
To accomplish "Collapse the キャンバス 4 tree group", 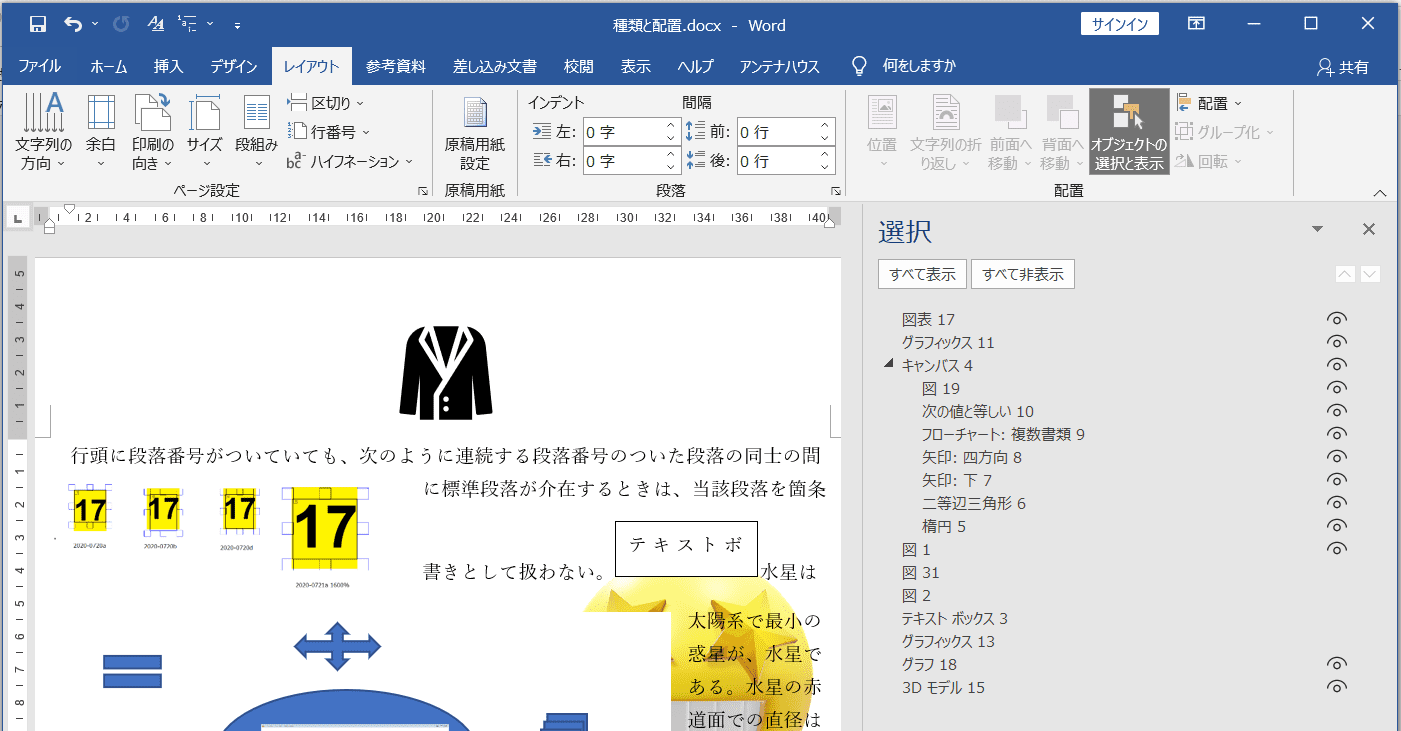I will tap(889, 365).
